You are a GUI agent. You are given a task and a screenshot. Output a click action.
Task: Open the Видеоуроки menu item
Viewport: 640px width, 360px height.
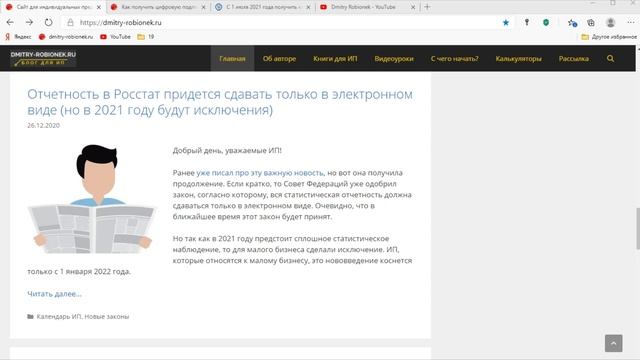(x=394, y=58)
